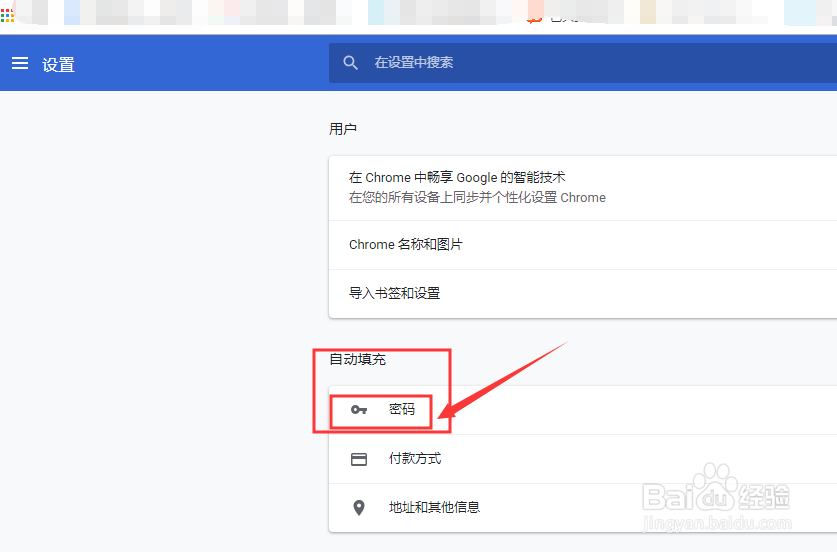Click the credit card icon beside 付款方式

359,459
